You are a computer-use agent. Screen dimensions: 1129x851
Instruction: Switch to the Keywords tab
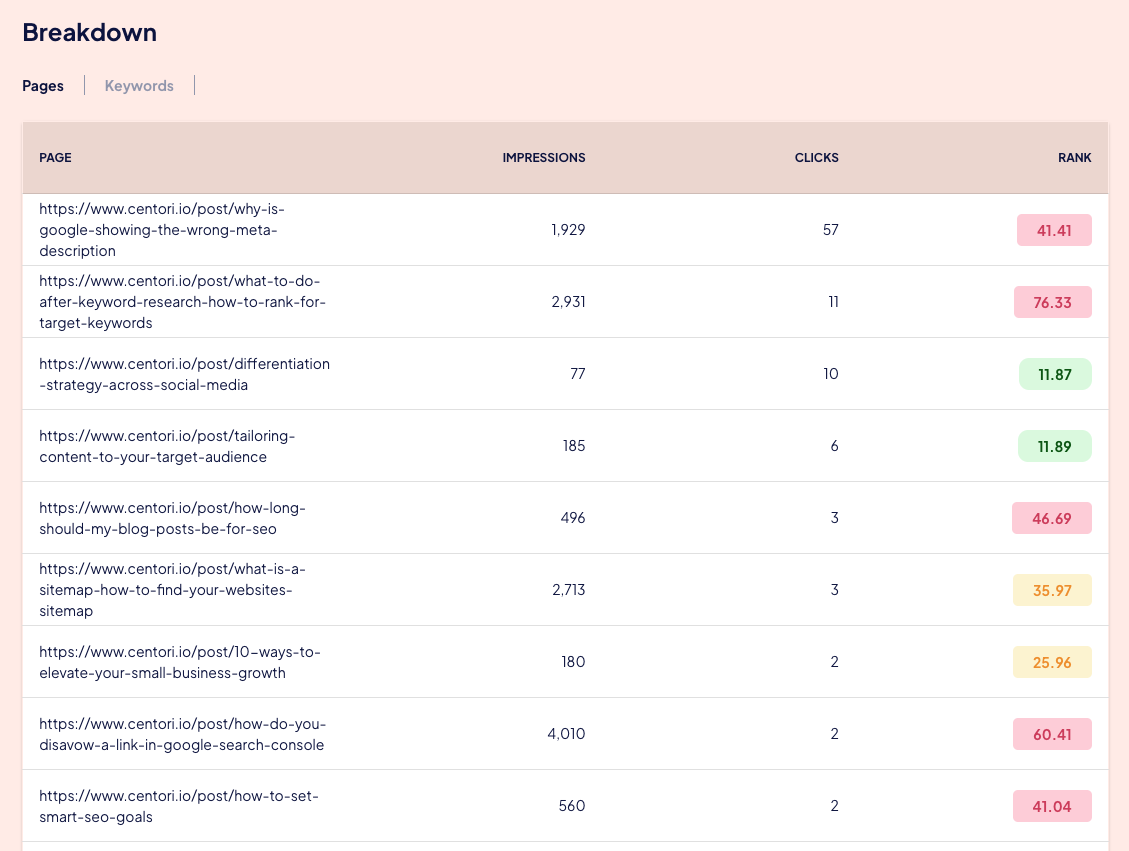pyautogui.click(x=139, y=86)
